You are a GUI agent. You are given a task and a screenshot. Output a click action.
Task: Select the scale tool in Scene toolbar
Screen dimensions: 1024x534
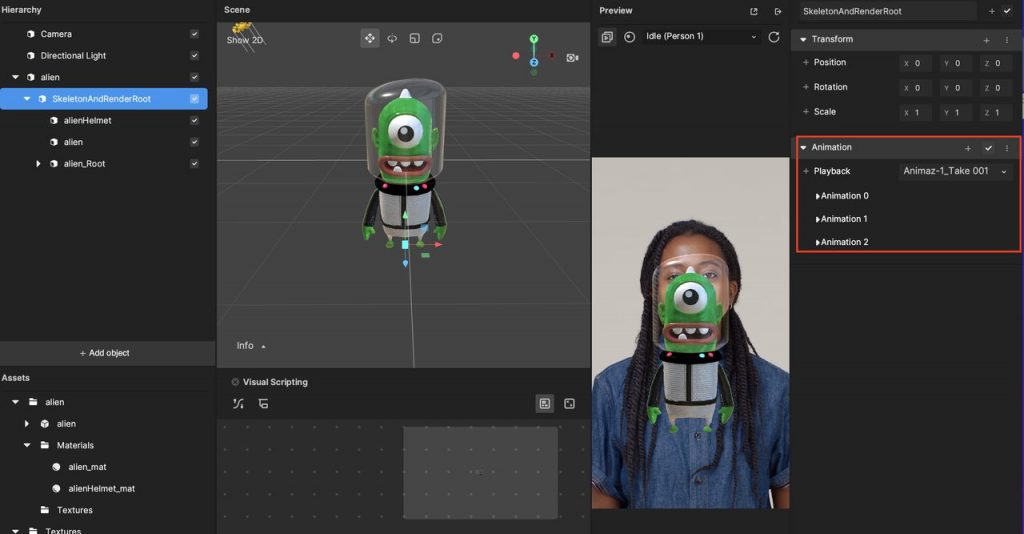point(415,39)
